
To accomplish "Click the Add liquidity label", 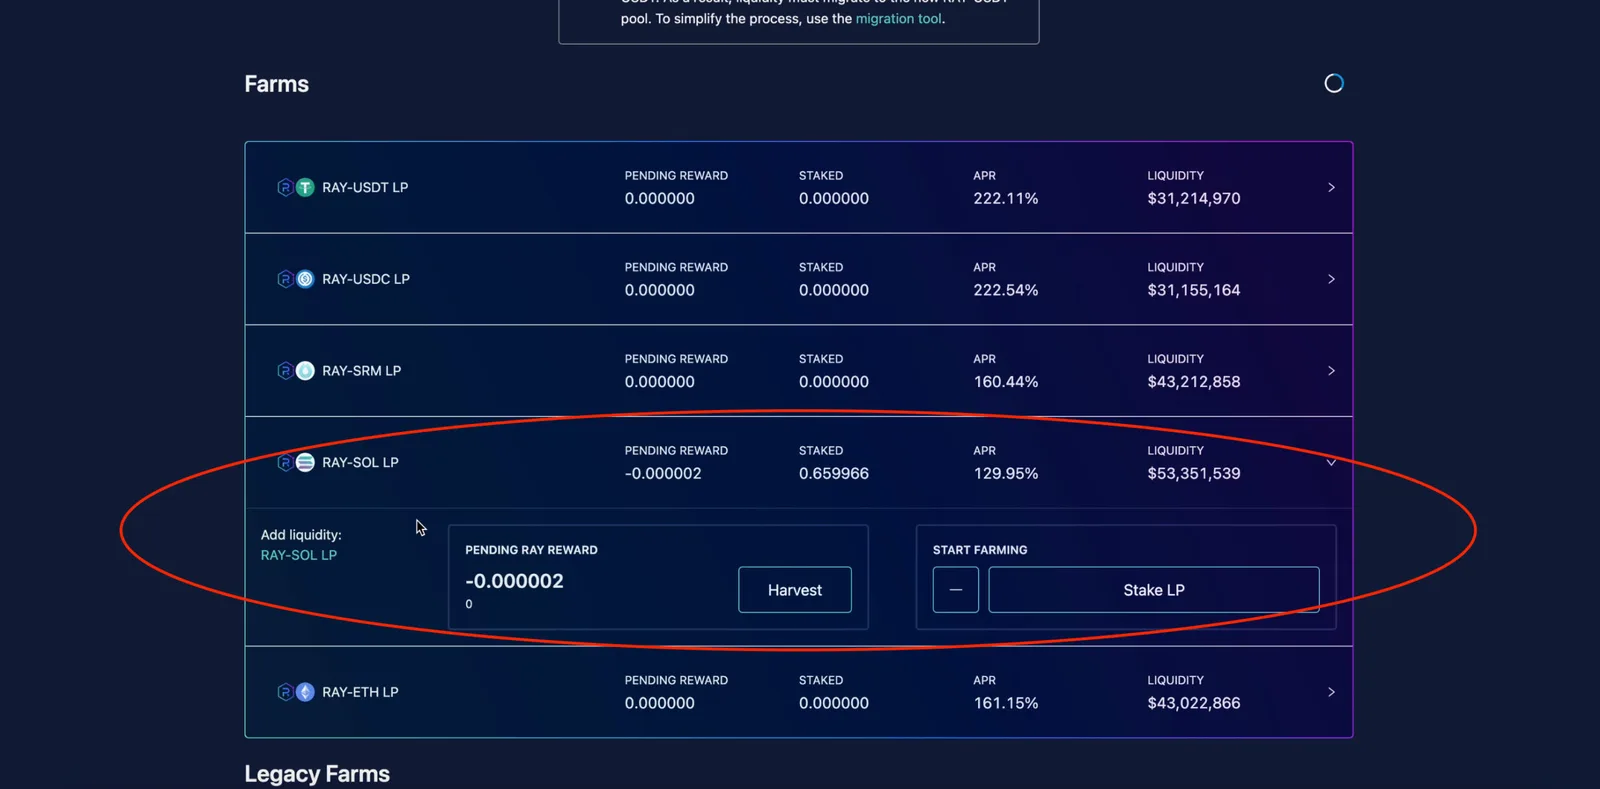I will [301, 535].
